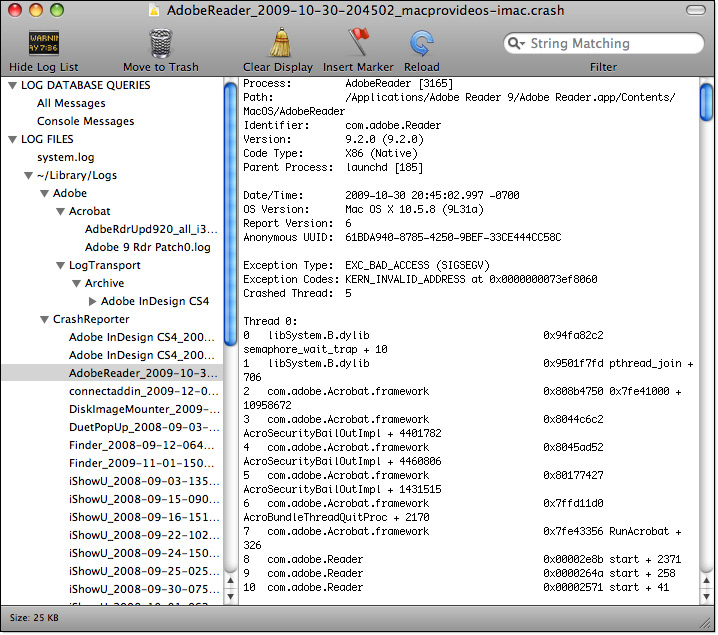The image size is (718, 635).
Task: Select Adobe 9 Rdr Patch0.log file
Action: coord(148,248)
